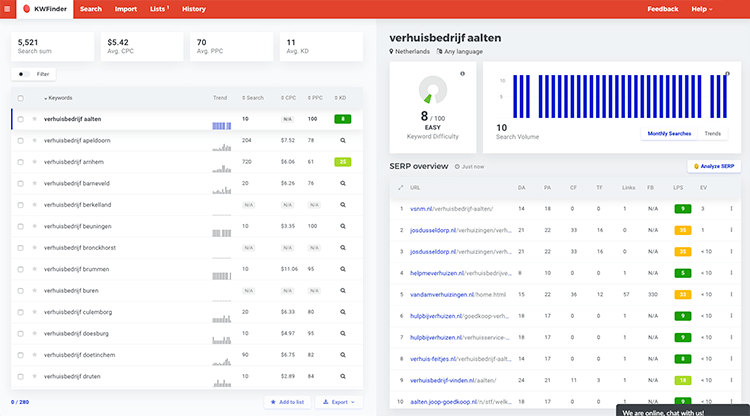
Task: Click magnifier icon for verhuisbedrijf druten row
Action: coord(342,375)
